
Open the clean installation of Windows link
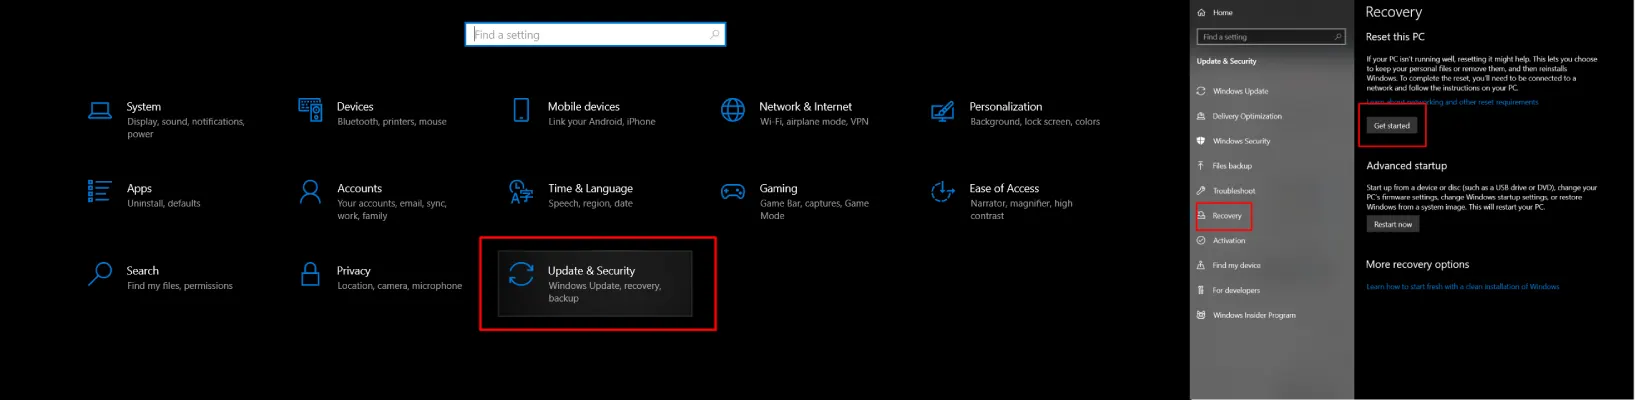click(1462, 287)
